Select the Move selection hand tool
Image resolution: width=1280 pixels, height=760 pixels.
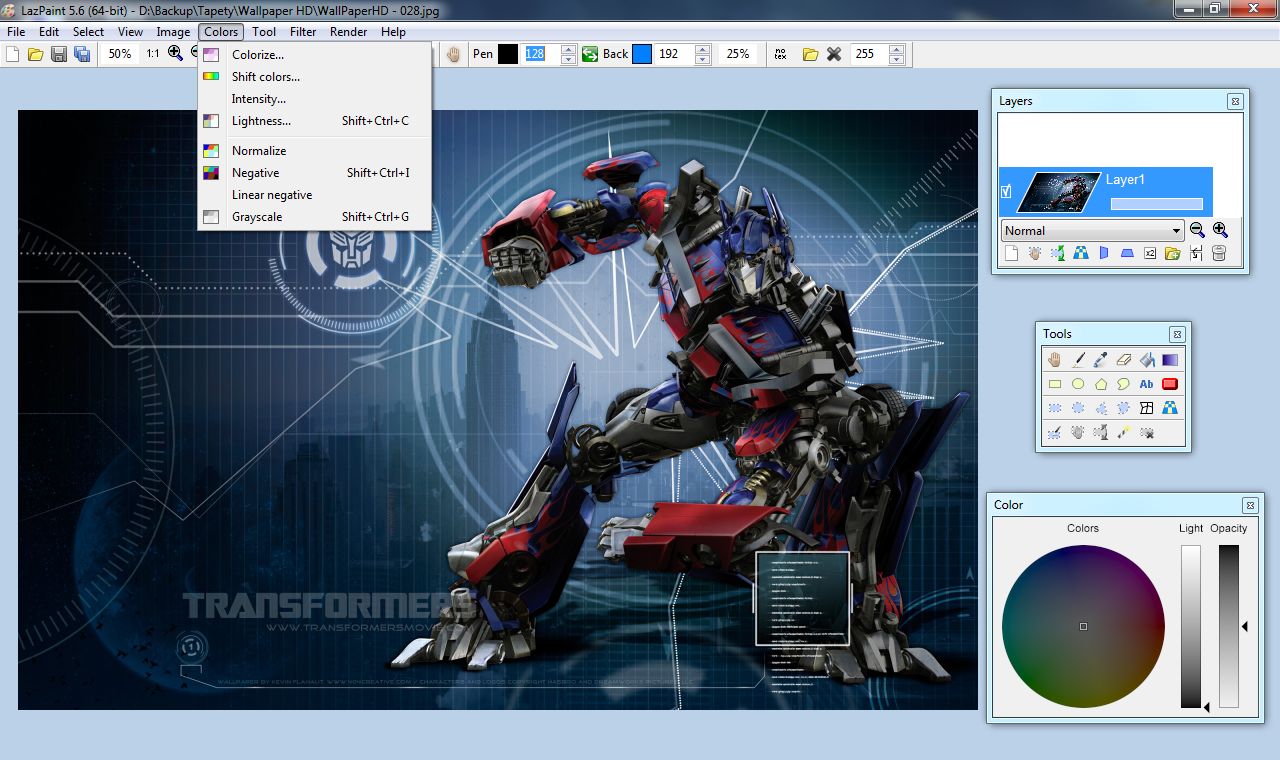1078,433
